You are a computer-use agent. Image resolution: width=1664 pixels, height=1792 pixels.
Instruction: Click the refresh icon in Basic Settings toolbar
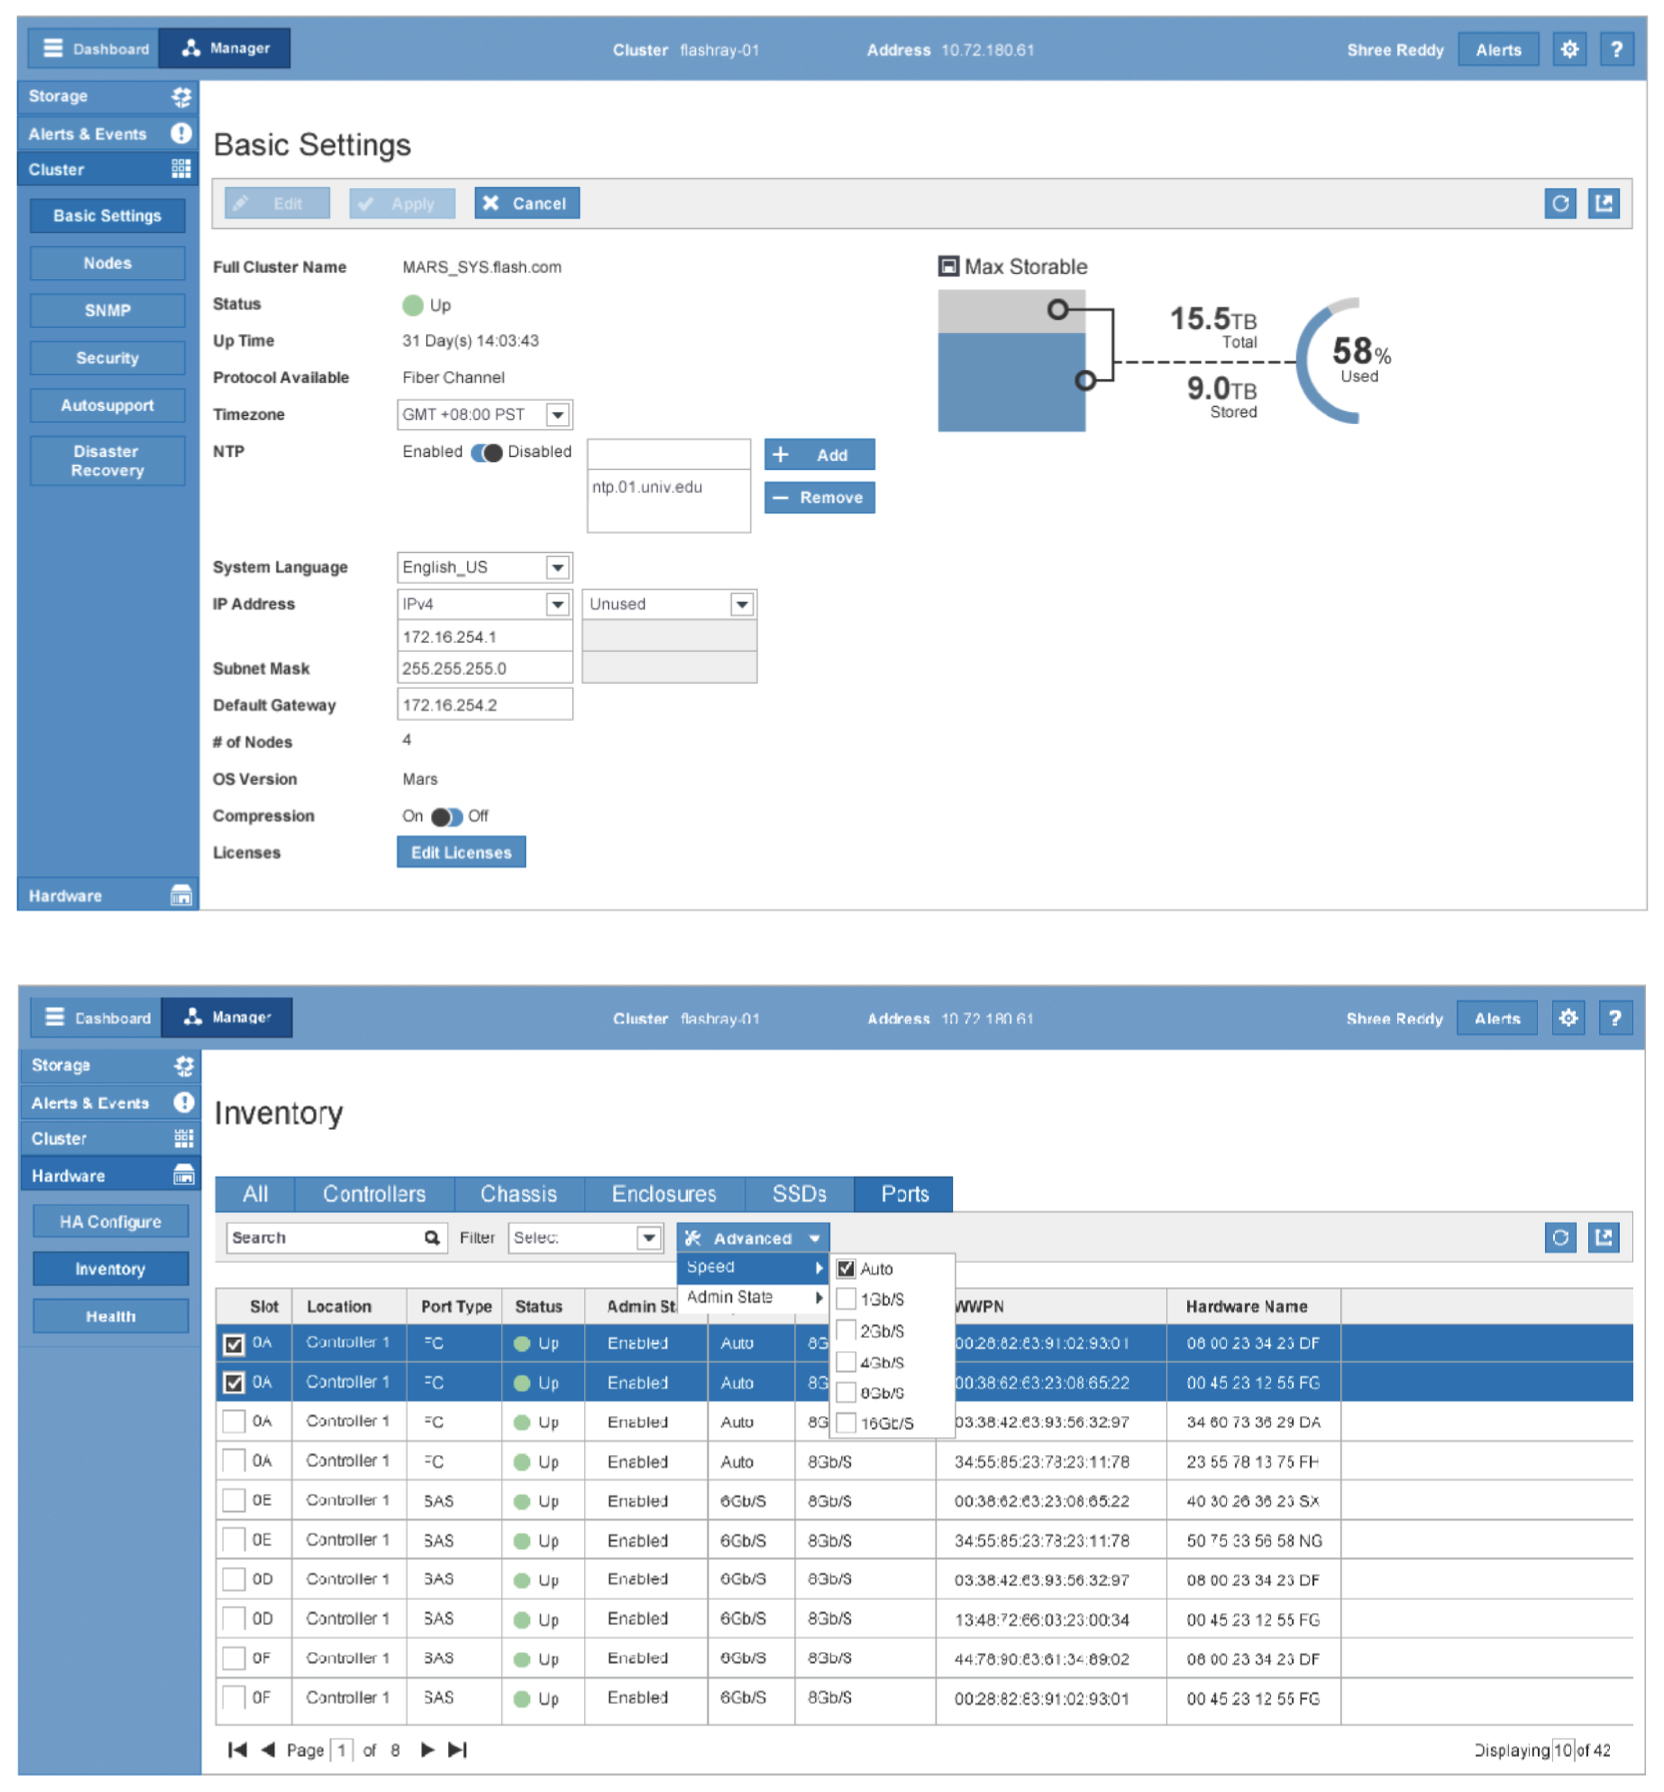click(x=1559, y=204)
